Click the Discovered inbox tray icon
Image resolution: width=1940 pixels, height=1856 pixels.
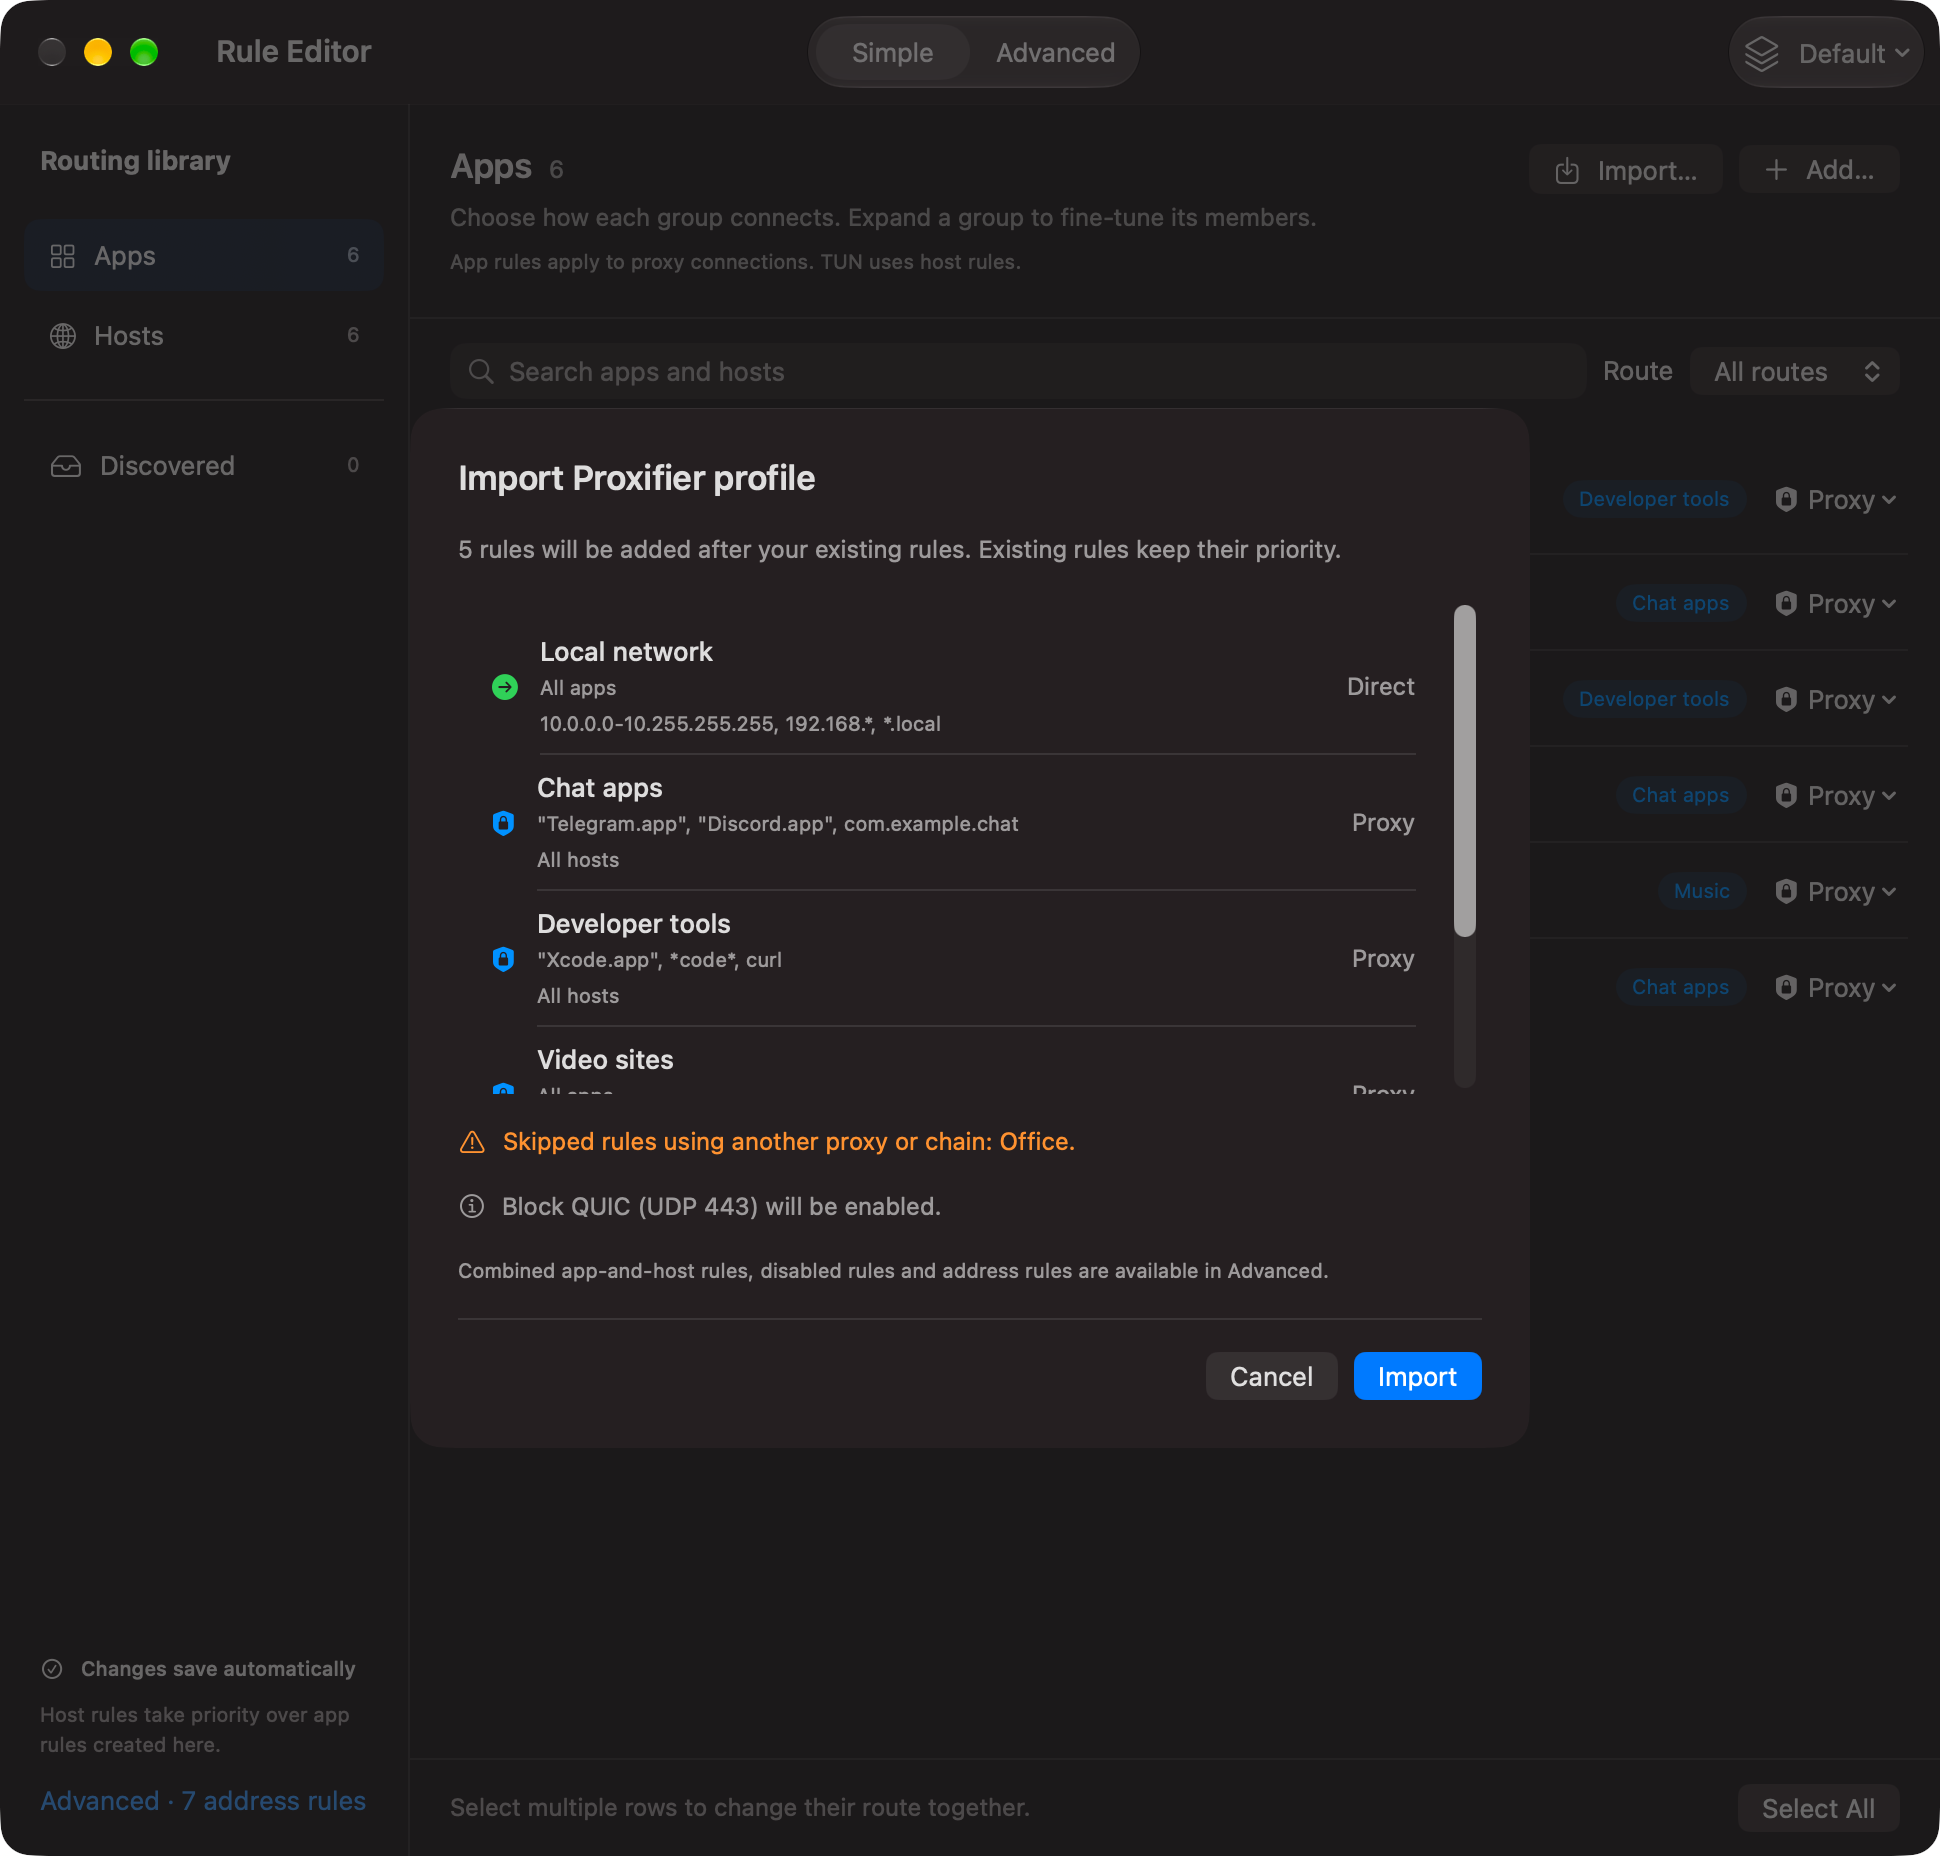[66, 466]
